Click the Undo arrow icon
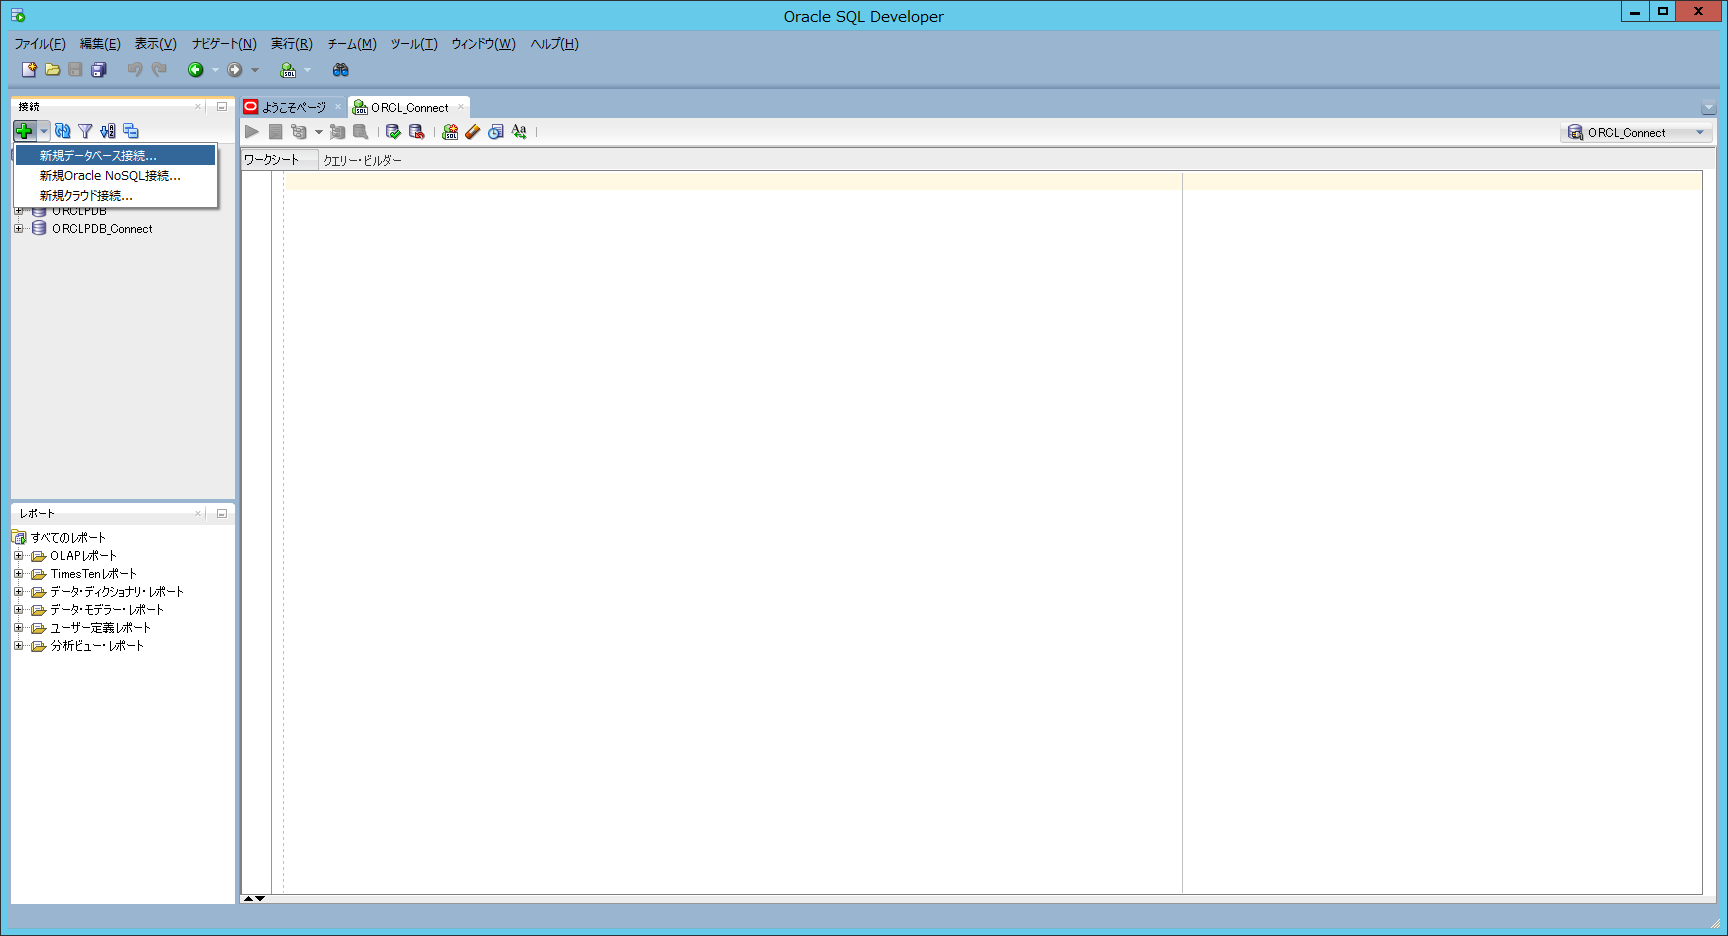1728x936 pixels. click(x=135, y=69)
